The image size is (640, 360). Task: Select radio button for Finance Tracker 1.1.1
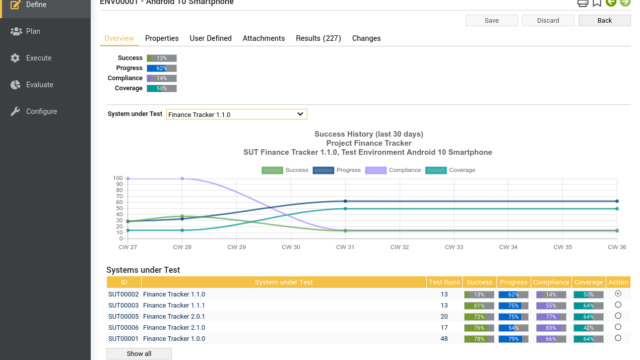[618, 305]
